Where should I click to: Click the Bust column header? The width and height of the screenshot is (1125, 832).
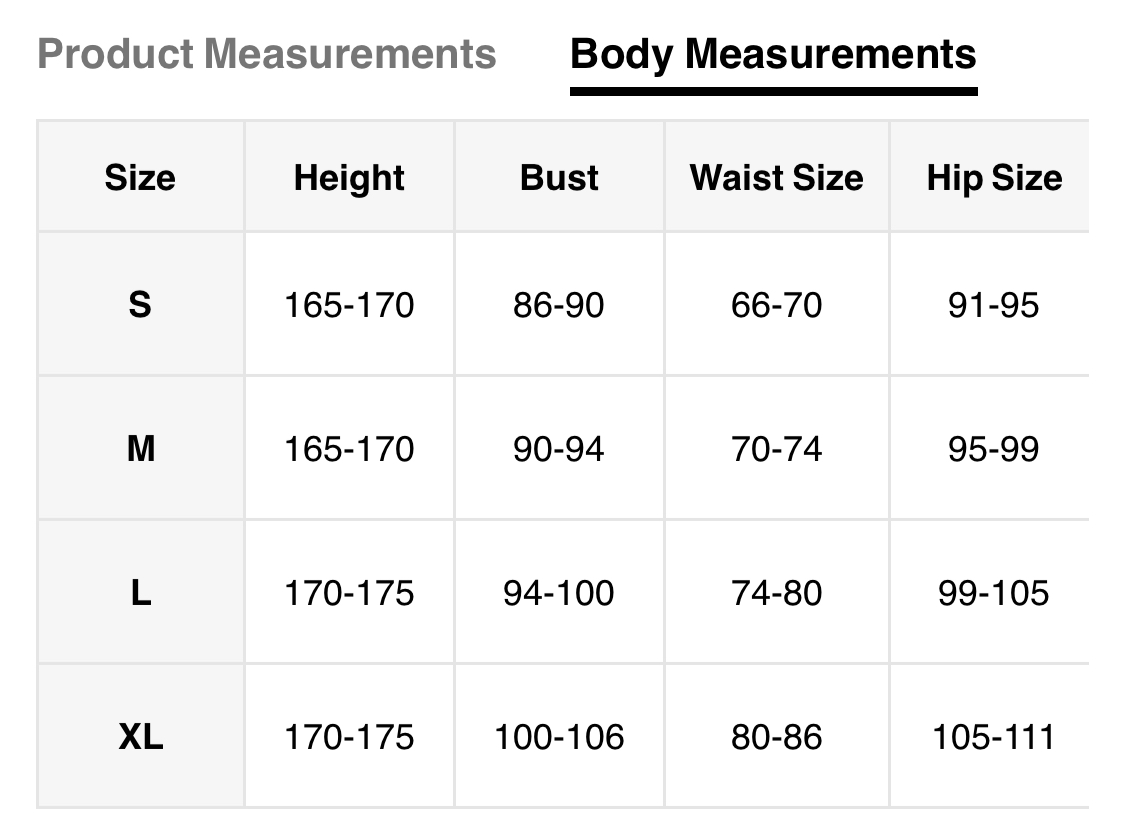[x=559, y=178]
